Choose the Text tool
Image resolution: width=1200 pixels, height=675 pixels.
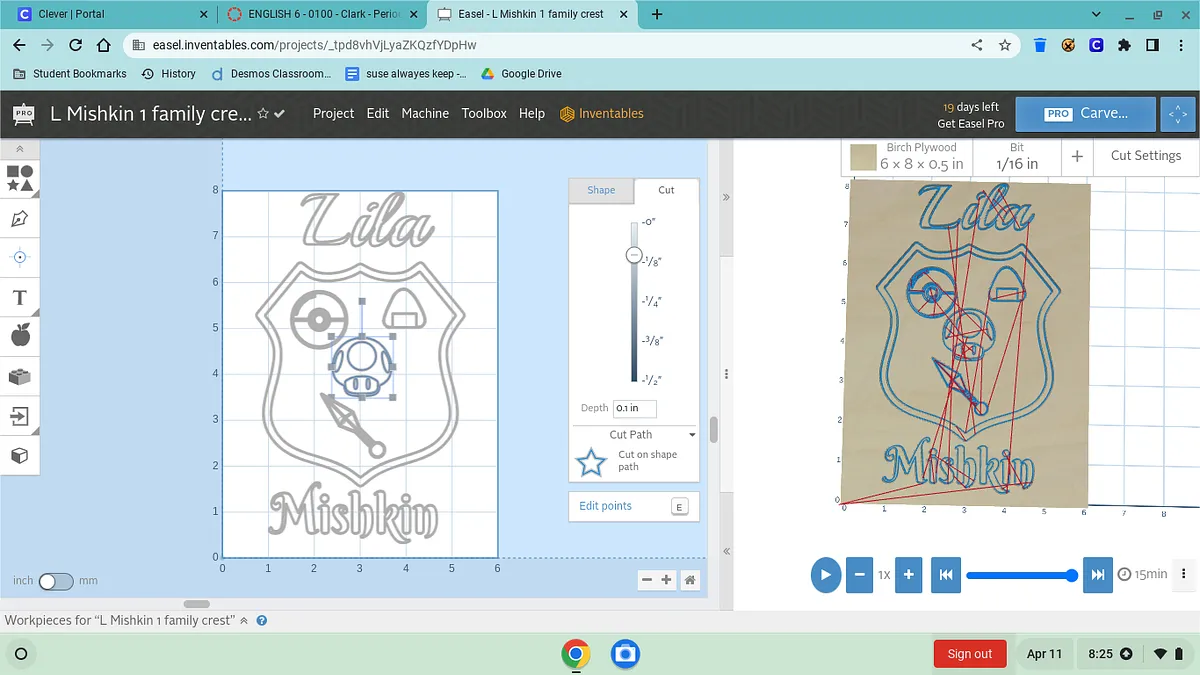pyautogui.click(x=20, y=298)
